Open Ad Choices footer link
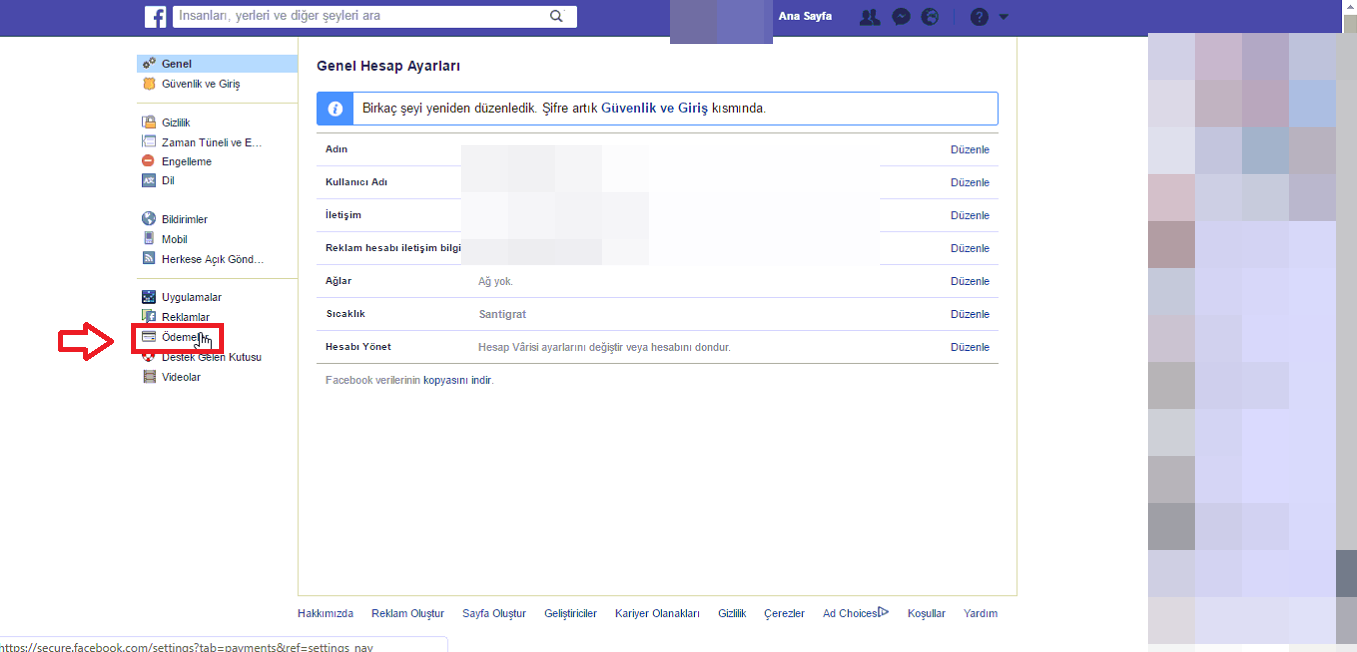This screenshot has height=652, width=1357. pos(856,613)
